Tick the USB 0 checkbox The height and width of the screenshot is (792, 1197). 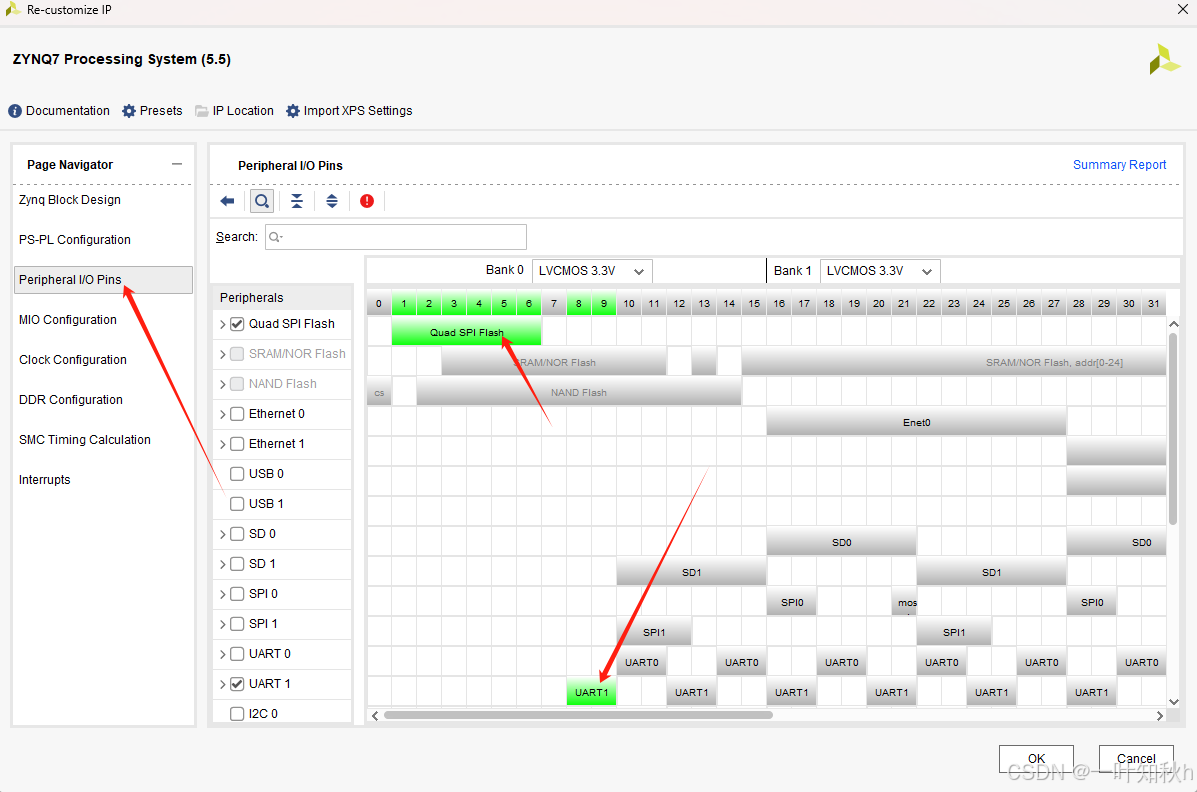(237, 474)
